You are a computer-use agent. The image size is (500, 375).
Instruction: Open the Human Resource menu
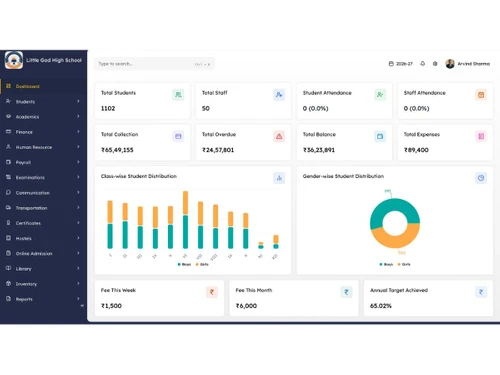click(x=44, y=147)
